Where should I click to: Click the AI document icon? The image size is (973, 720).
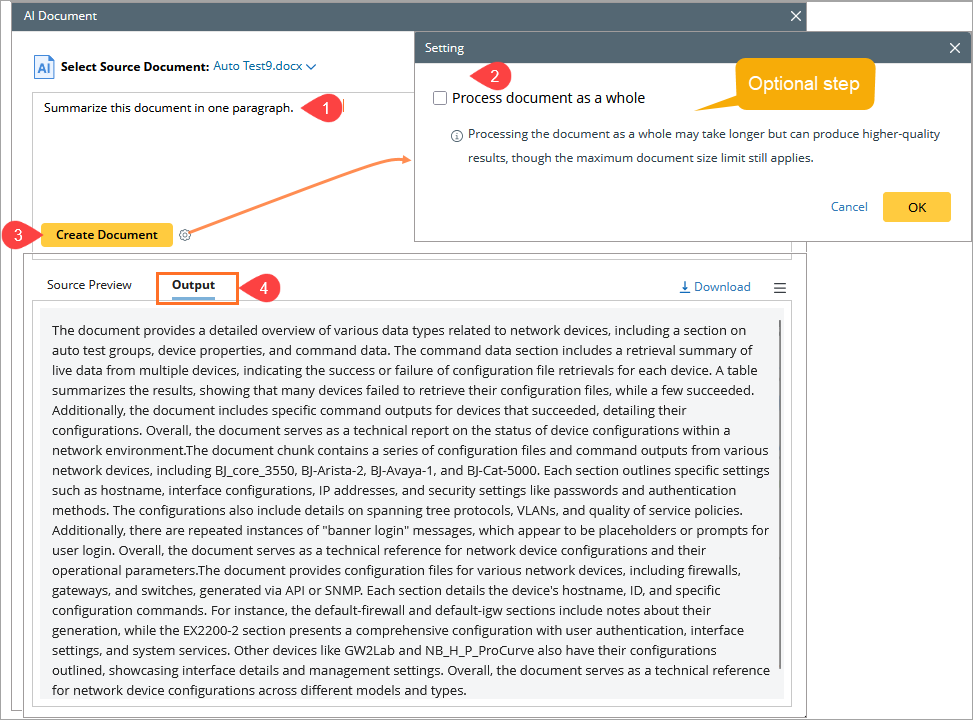click(x=44, y=67)
